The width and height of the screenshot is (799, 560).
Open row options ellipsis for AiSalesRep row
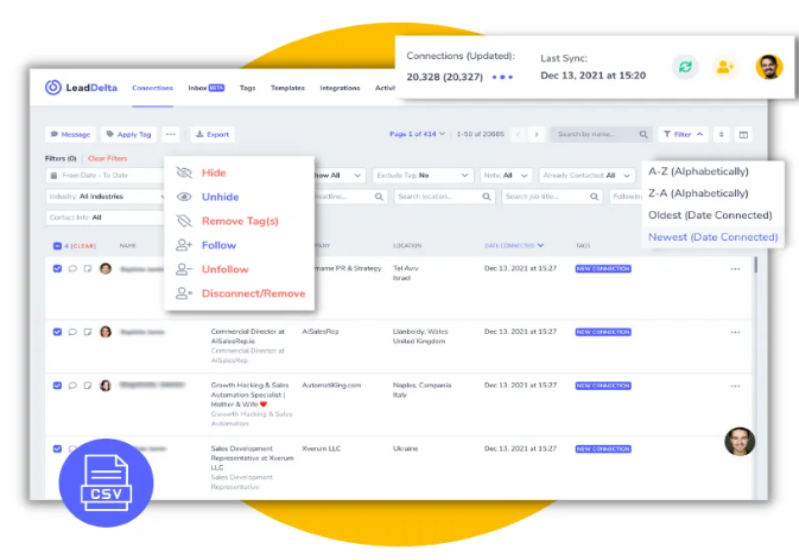[735, 332]
